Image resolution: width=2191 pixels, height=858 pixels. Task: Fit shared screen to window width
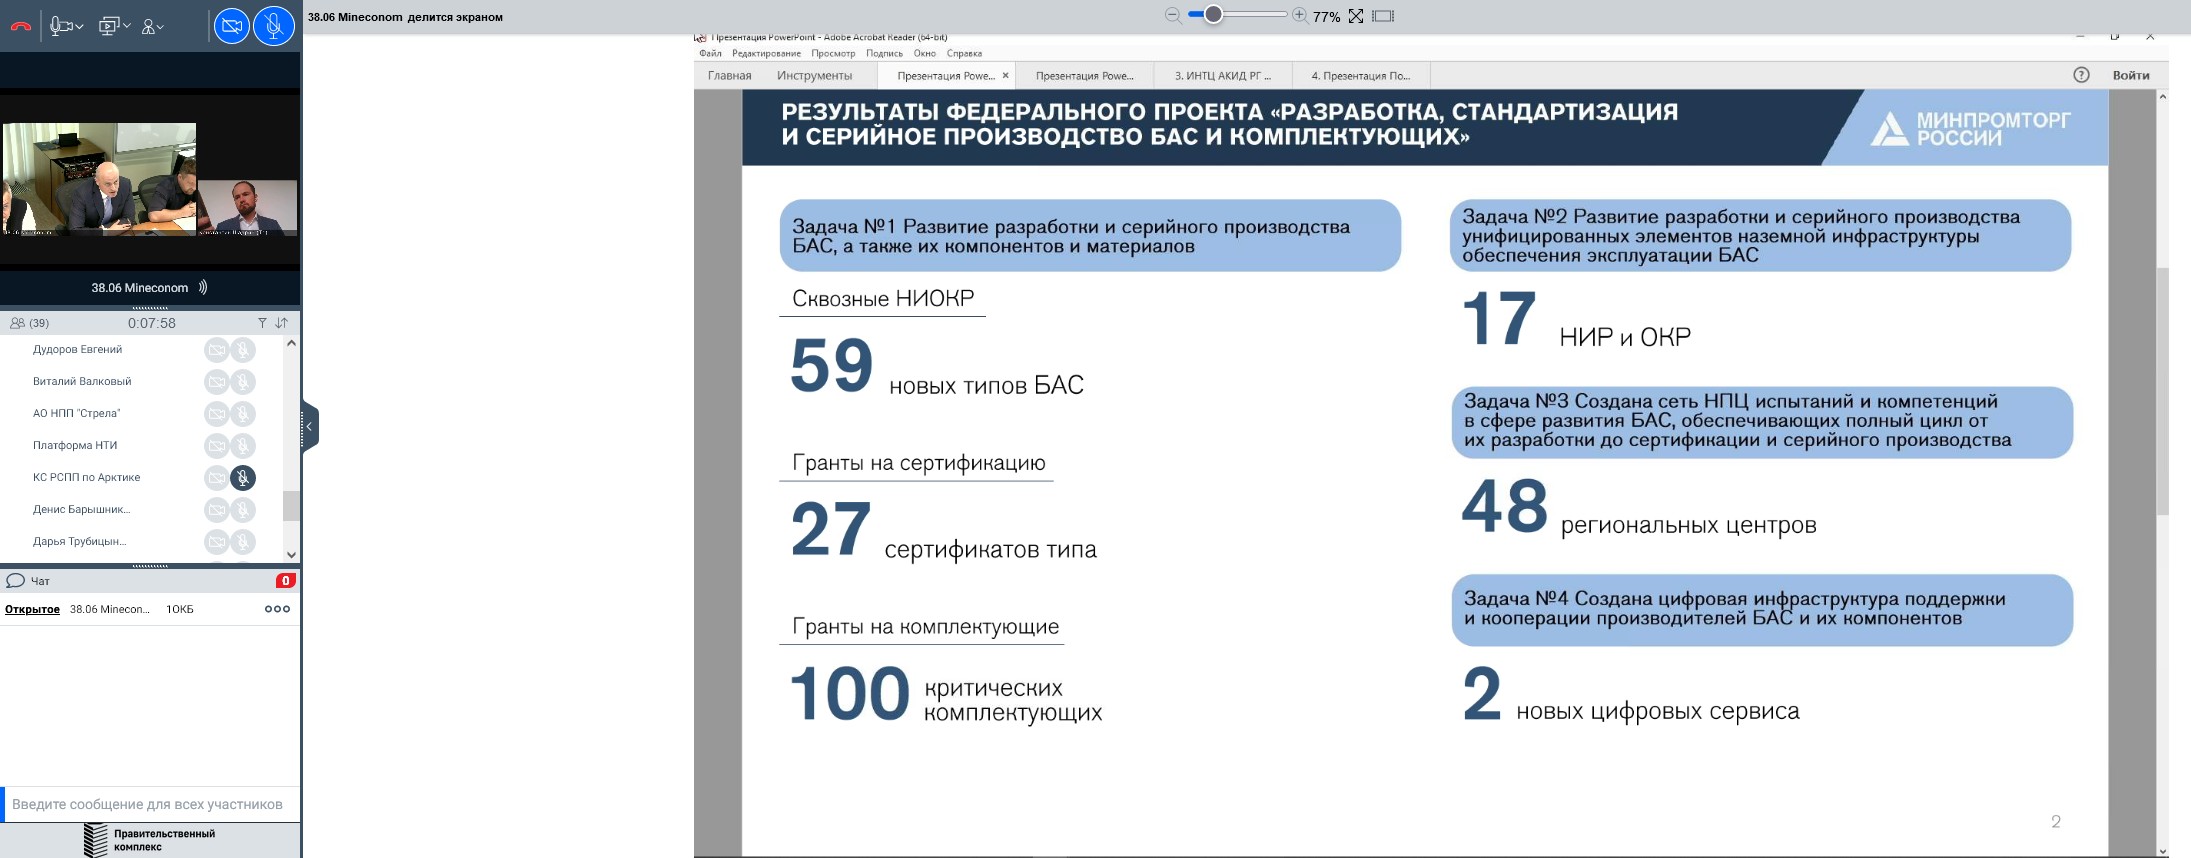click(1383, 16)
